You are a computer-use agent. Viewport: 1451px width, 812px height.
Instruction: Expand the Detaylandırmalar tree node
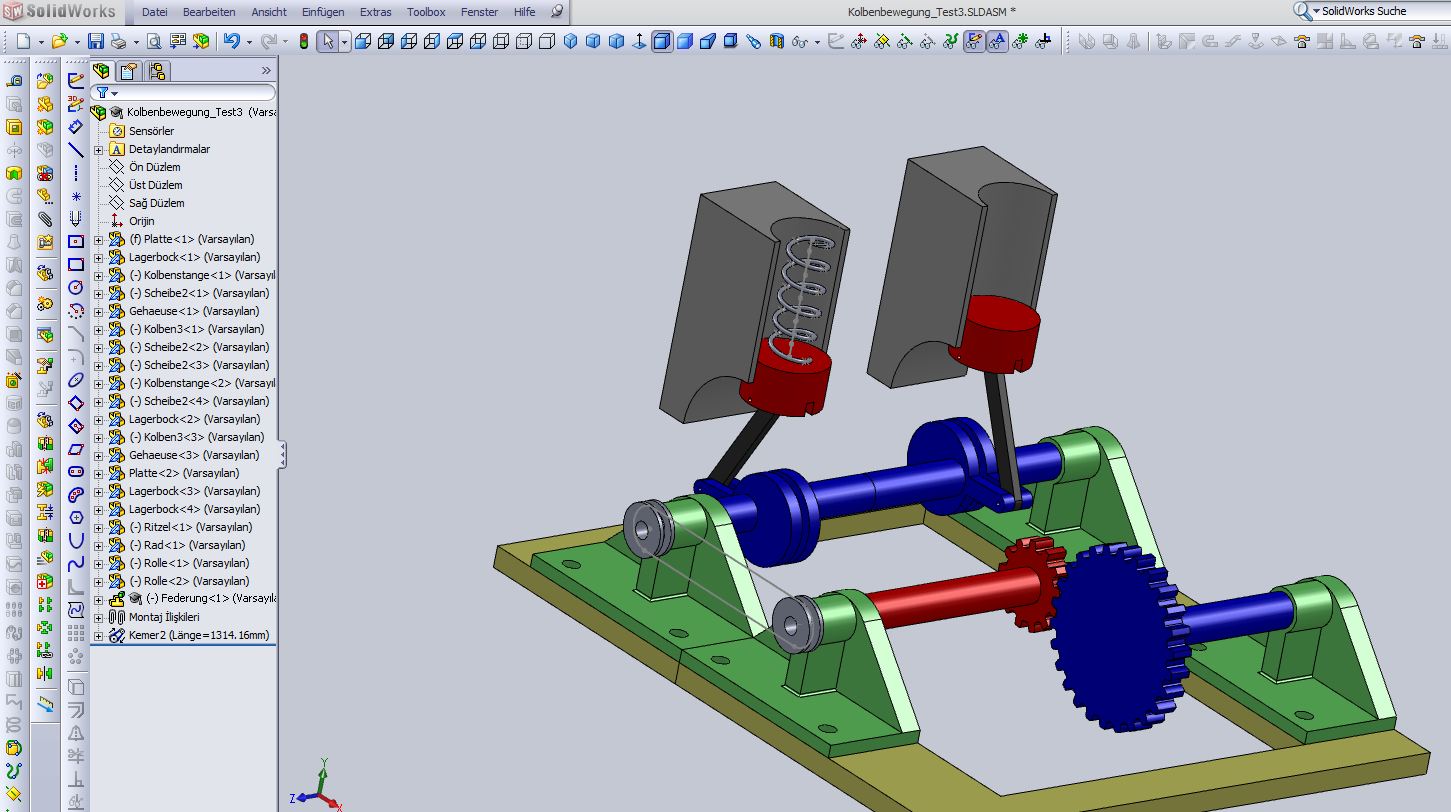(98, 150)
